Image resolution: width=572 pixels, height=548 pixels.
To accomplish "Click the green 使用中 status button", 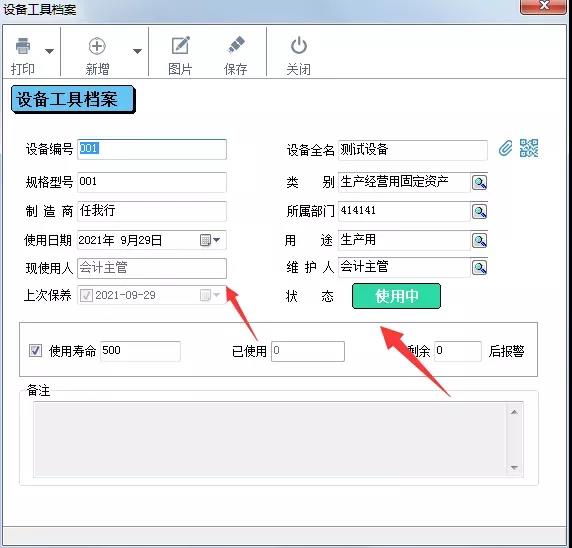I will click(x=396, y=296).
